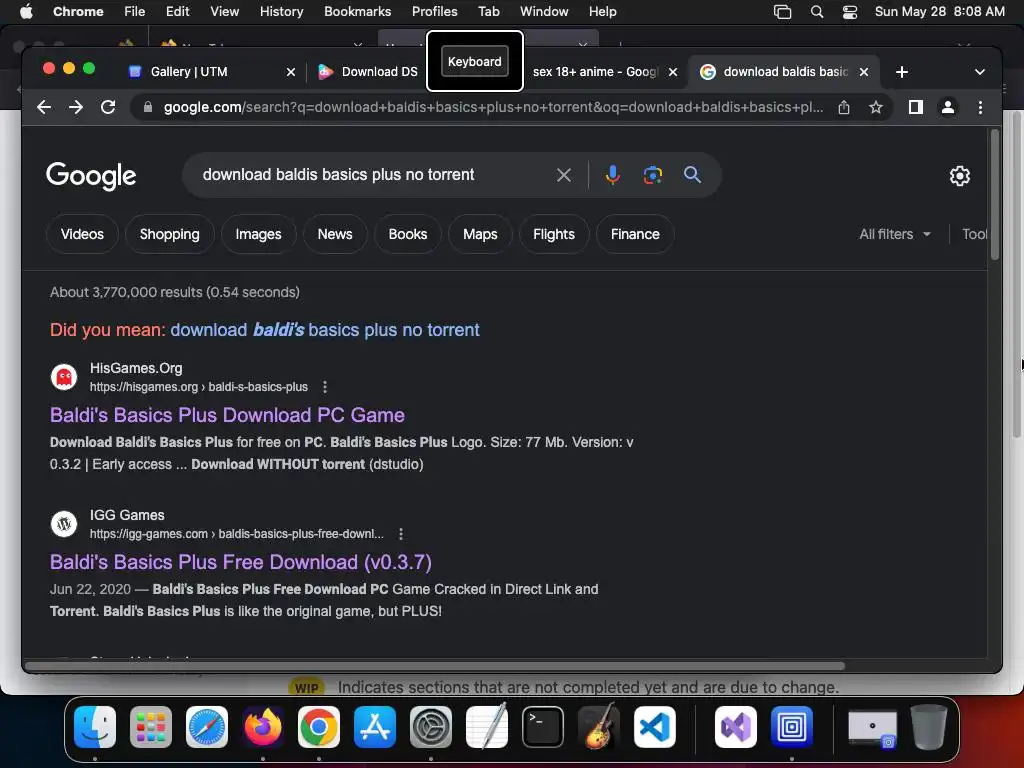Viewport: 1024px width, 768px height.
Task: Open the Bookmarks menu
Action: tap(357, 12)
